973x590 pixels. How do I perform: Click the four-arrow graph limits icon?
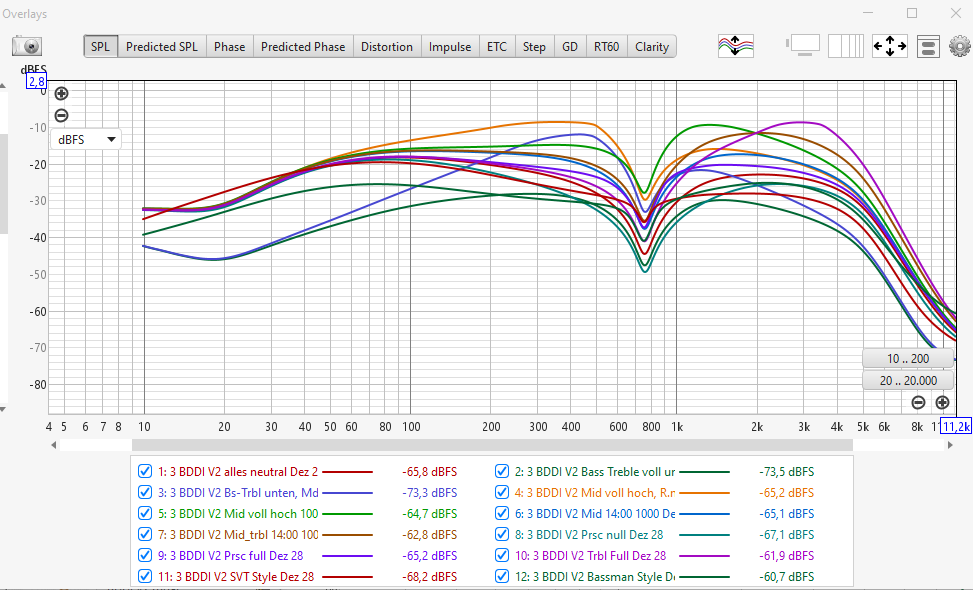click(889, 46)
